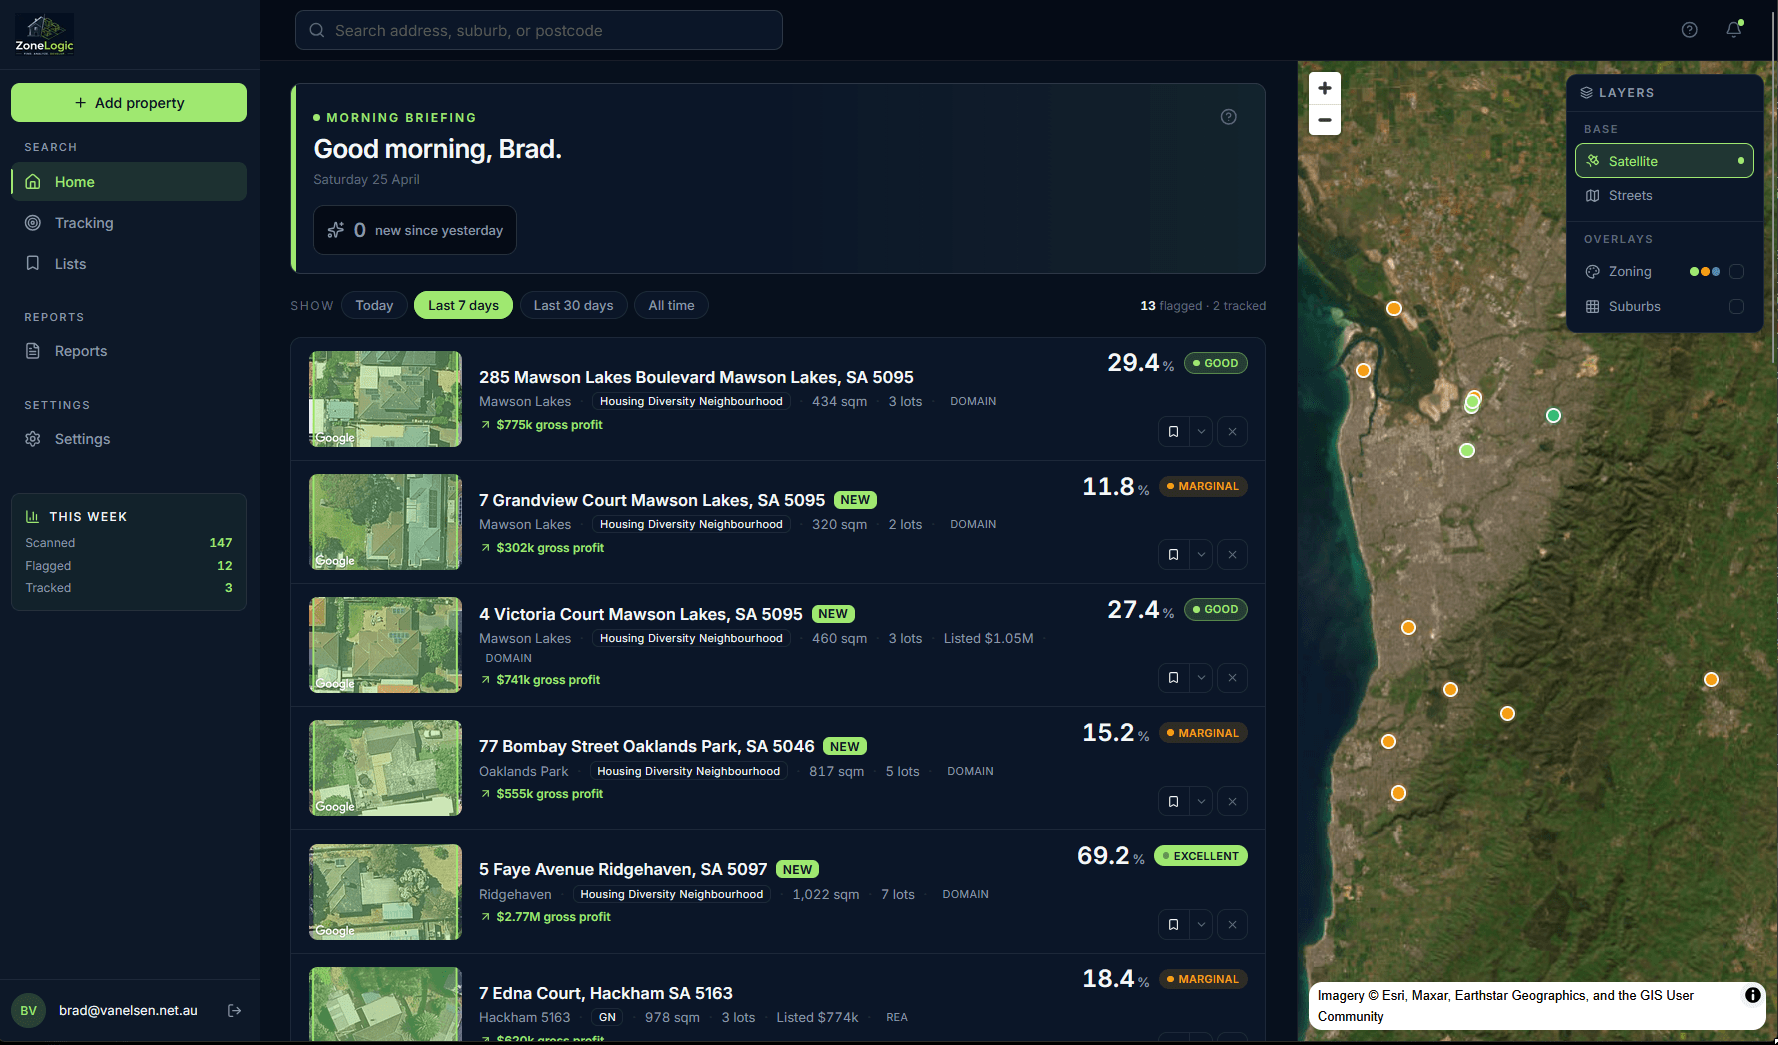Viewport: 1778px width, 1045px height.
Task: Enable the Suburbs overlay
Action: pyautogui.click(x=1736, y=306)
